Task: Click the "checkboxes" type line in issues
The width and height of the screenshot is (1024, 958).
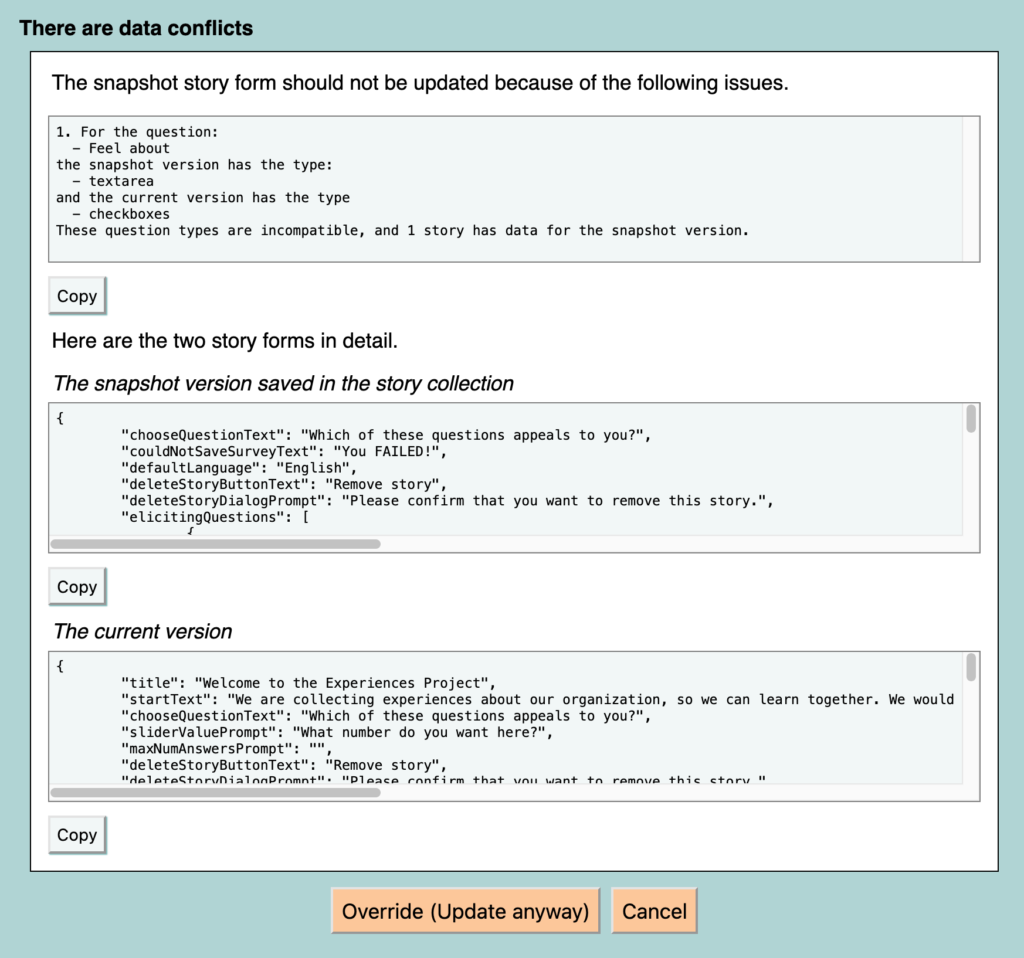Action: [x=129, y=214]
